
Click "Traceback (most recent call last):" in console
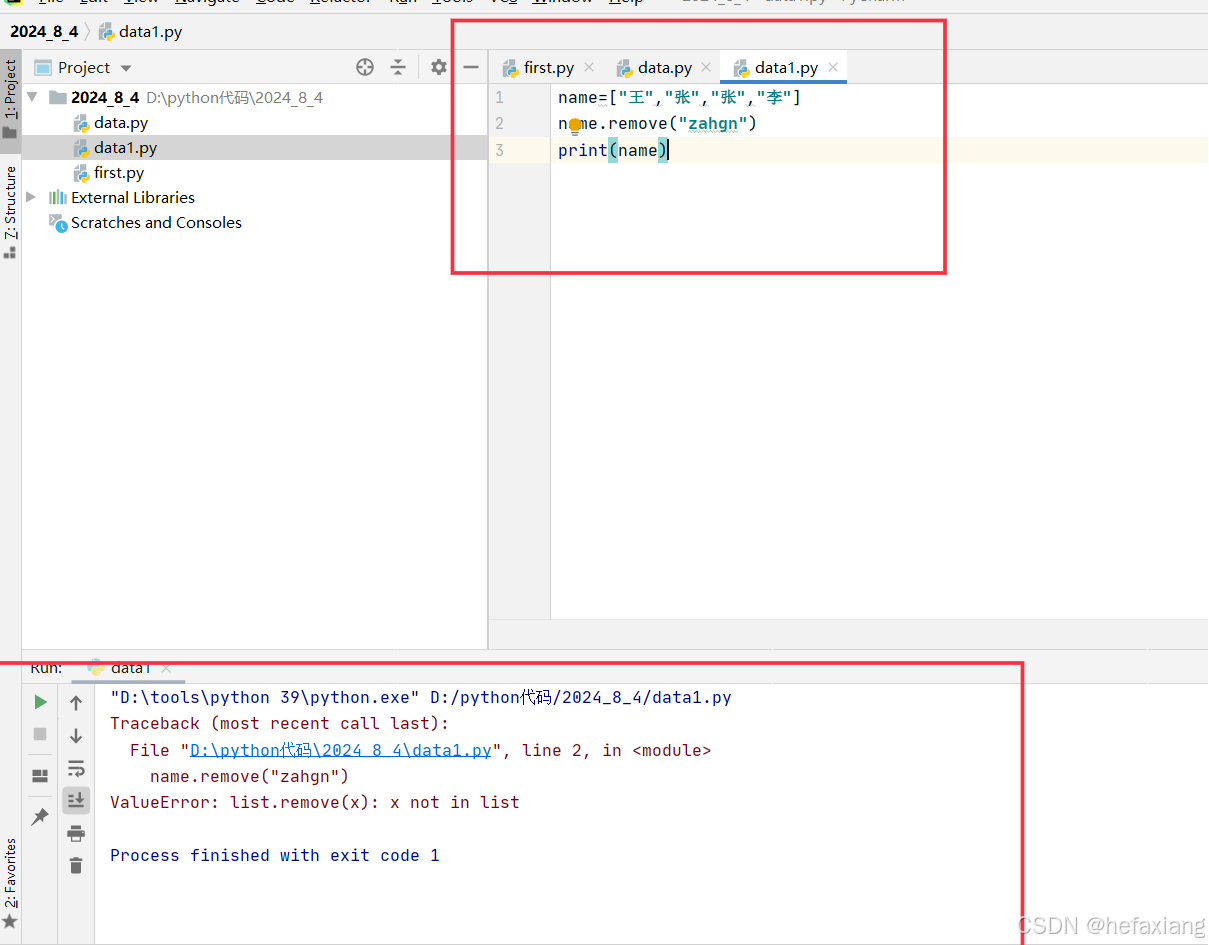(x=280, y=723)
